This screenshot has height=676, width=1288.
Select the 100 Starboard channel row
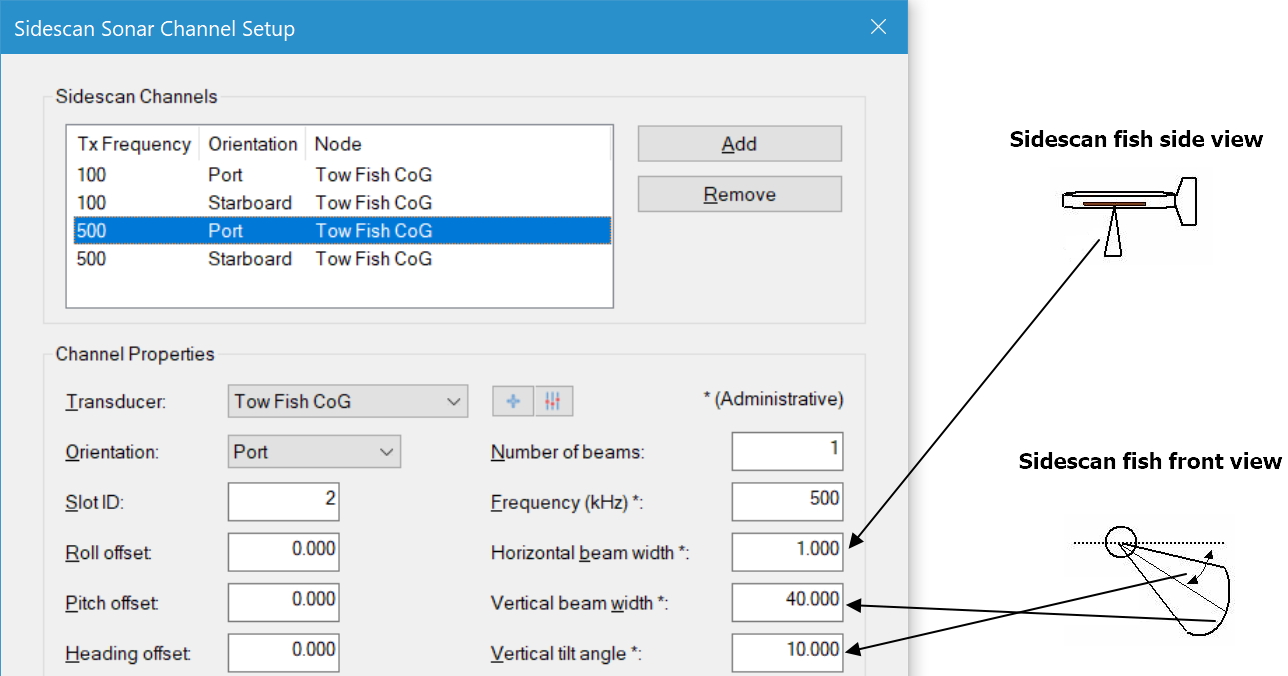(x=340, y=203)
